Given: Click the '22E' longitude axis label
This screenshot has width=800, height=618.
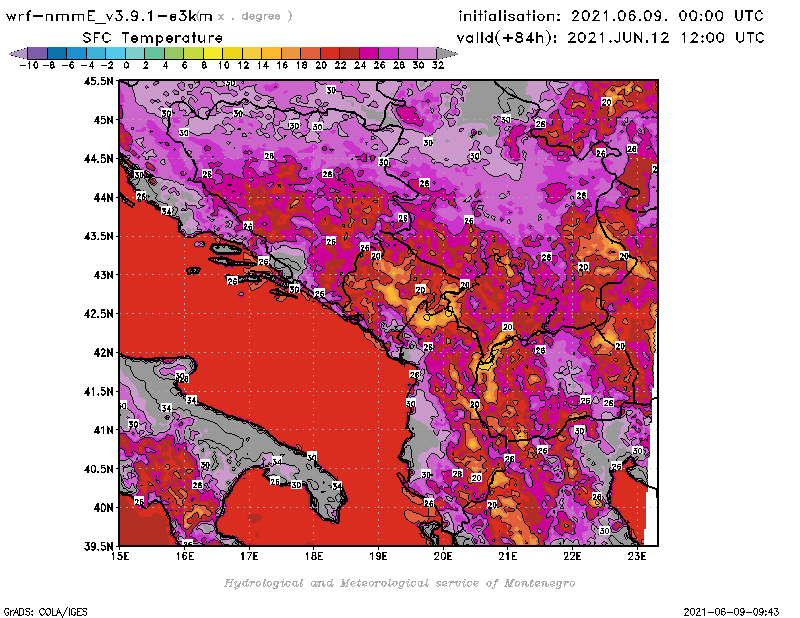Looking at the screenshot, I should pos(572,556).
